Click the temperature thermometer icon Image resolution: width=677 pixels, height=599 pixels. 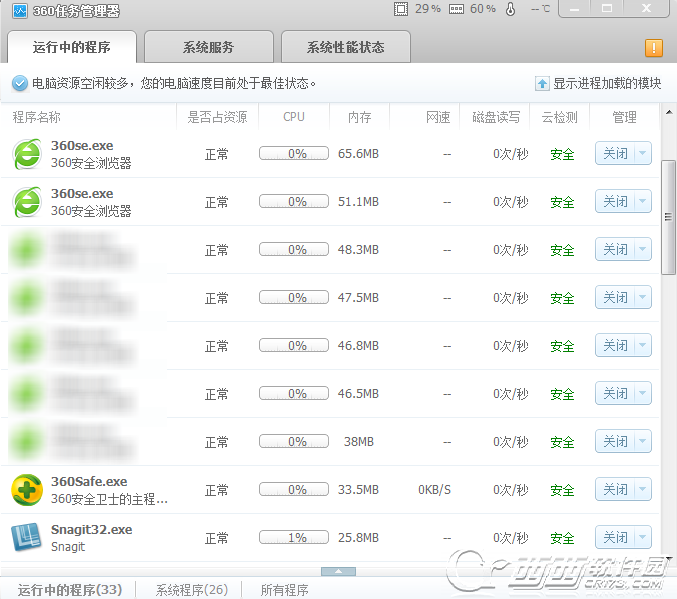510,9
